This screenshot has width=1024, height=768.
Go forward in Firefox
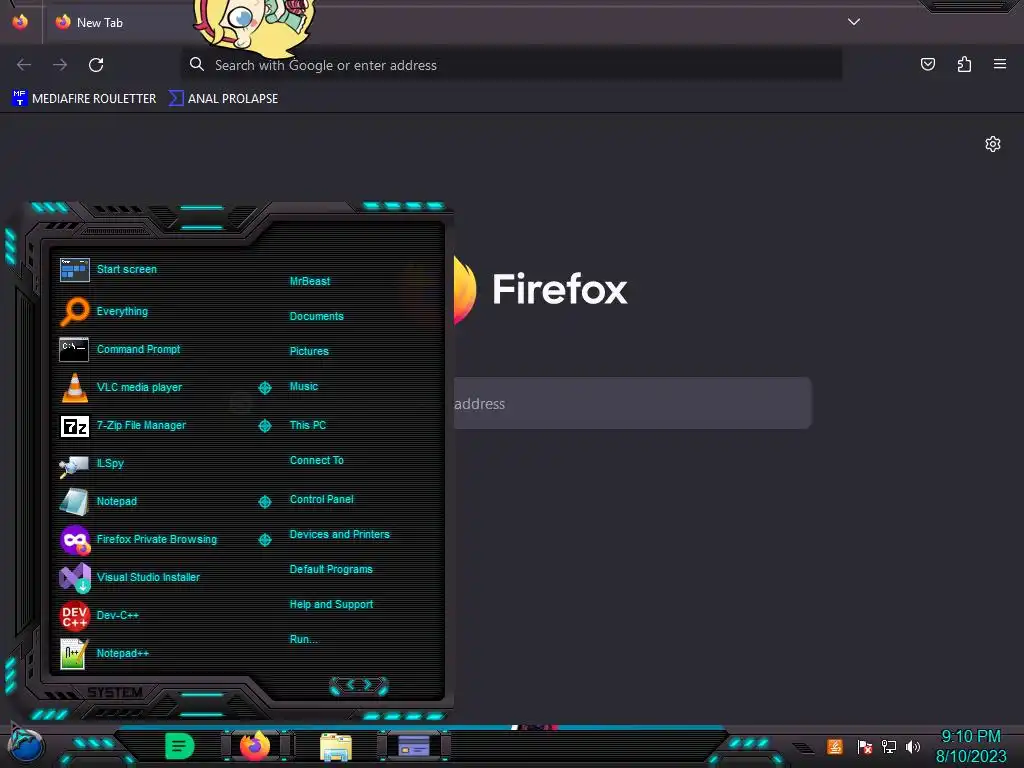[x=60, y=65]
